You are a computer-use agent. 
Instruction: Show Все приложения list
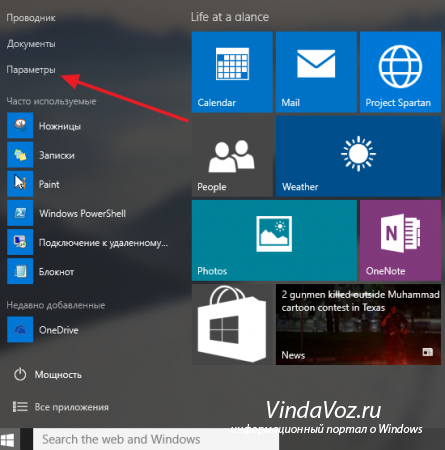(72, 407)
